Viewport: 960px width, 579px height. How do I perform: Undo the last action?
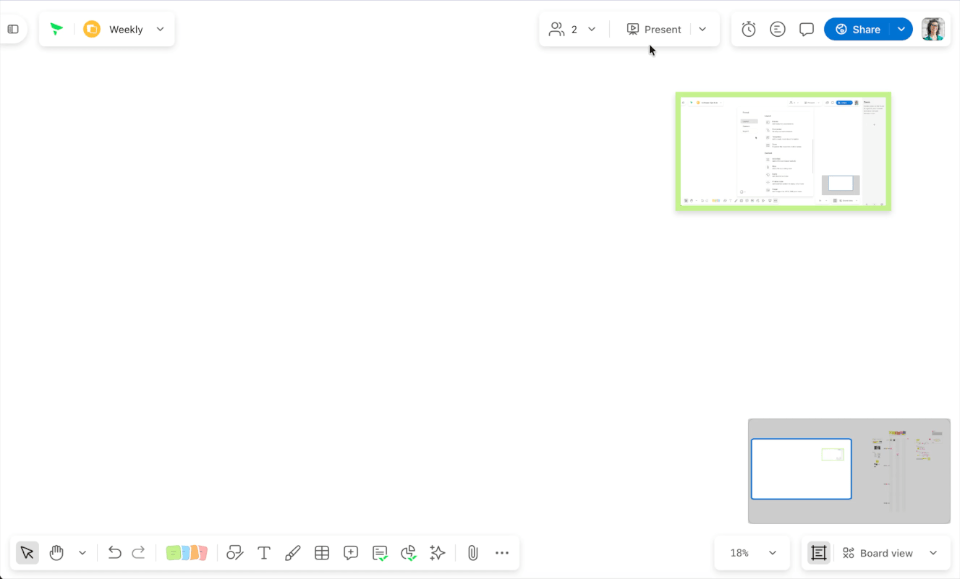coord(114,553)
